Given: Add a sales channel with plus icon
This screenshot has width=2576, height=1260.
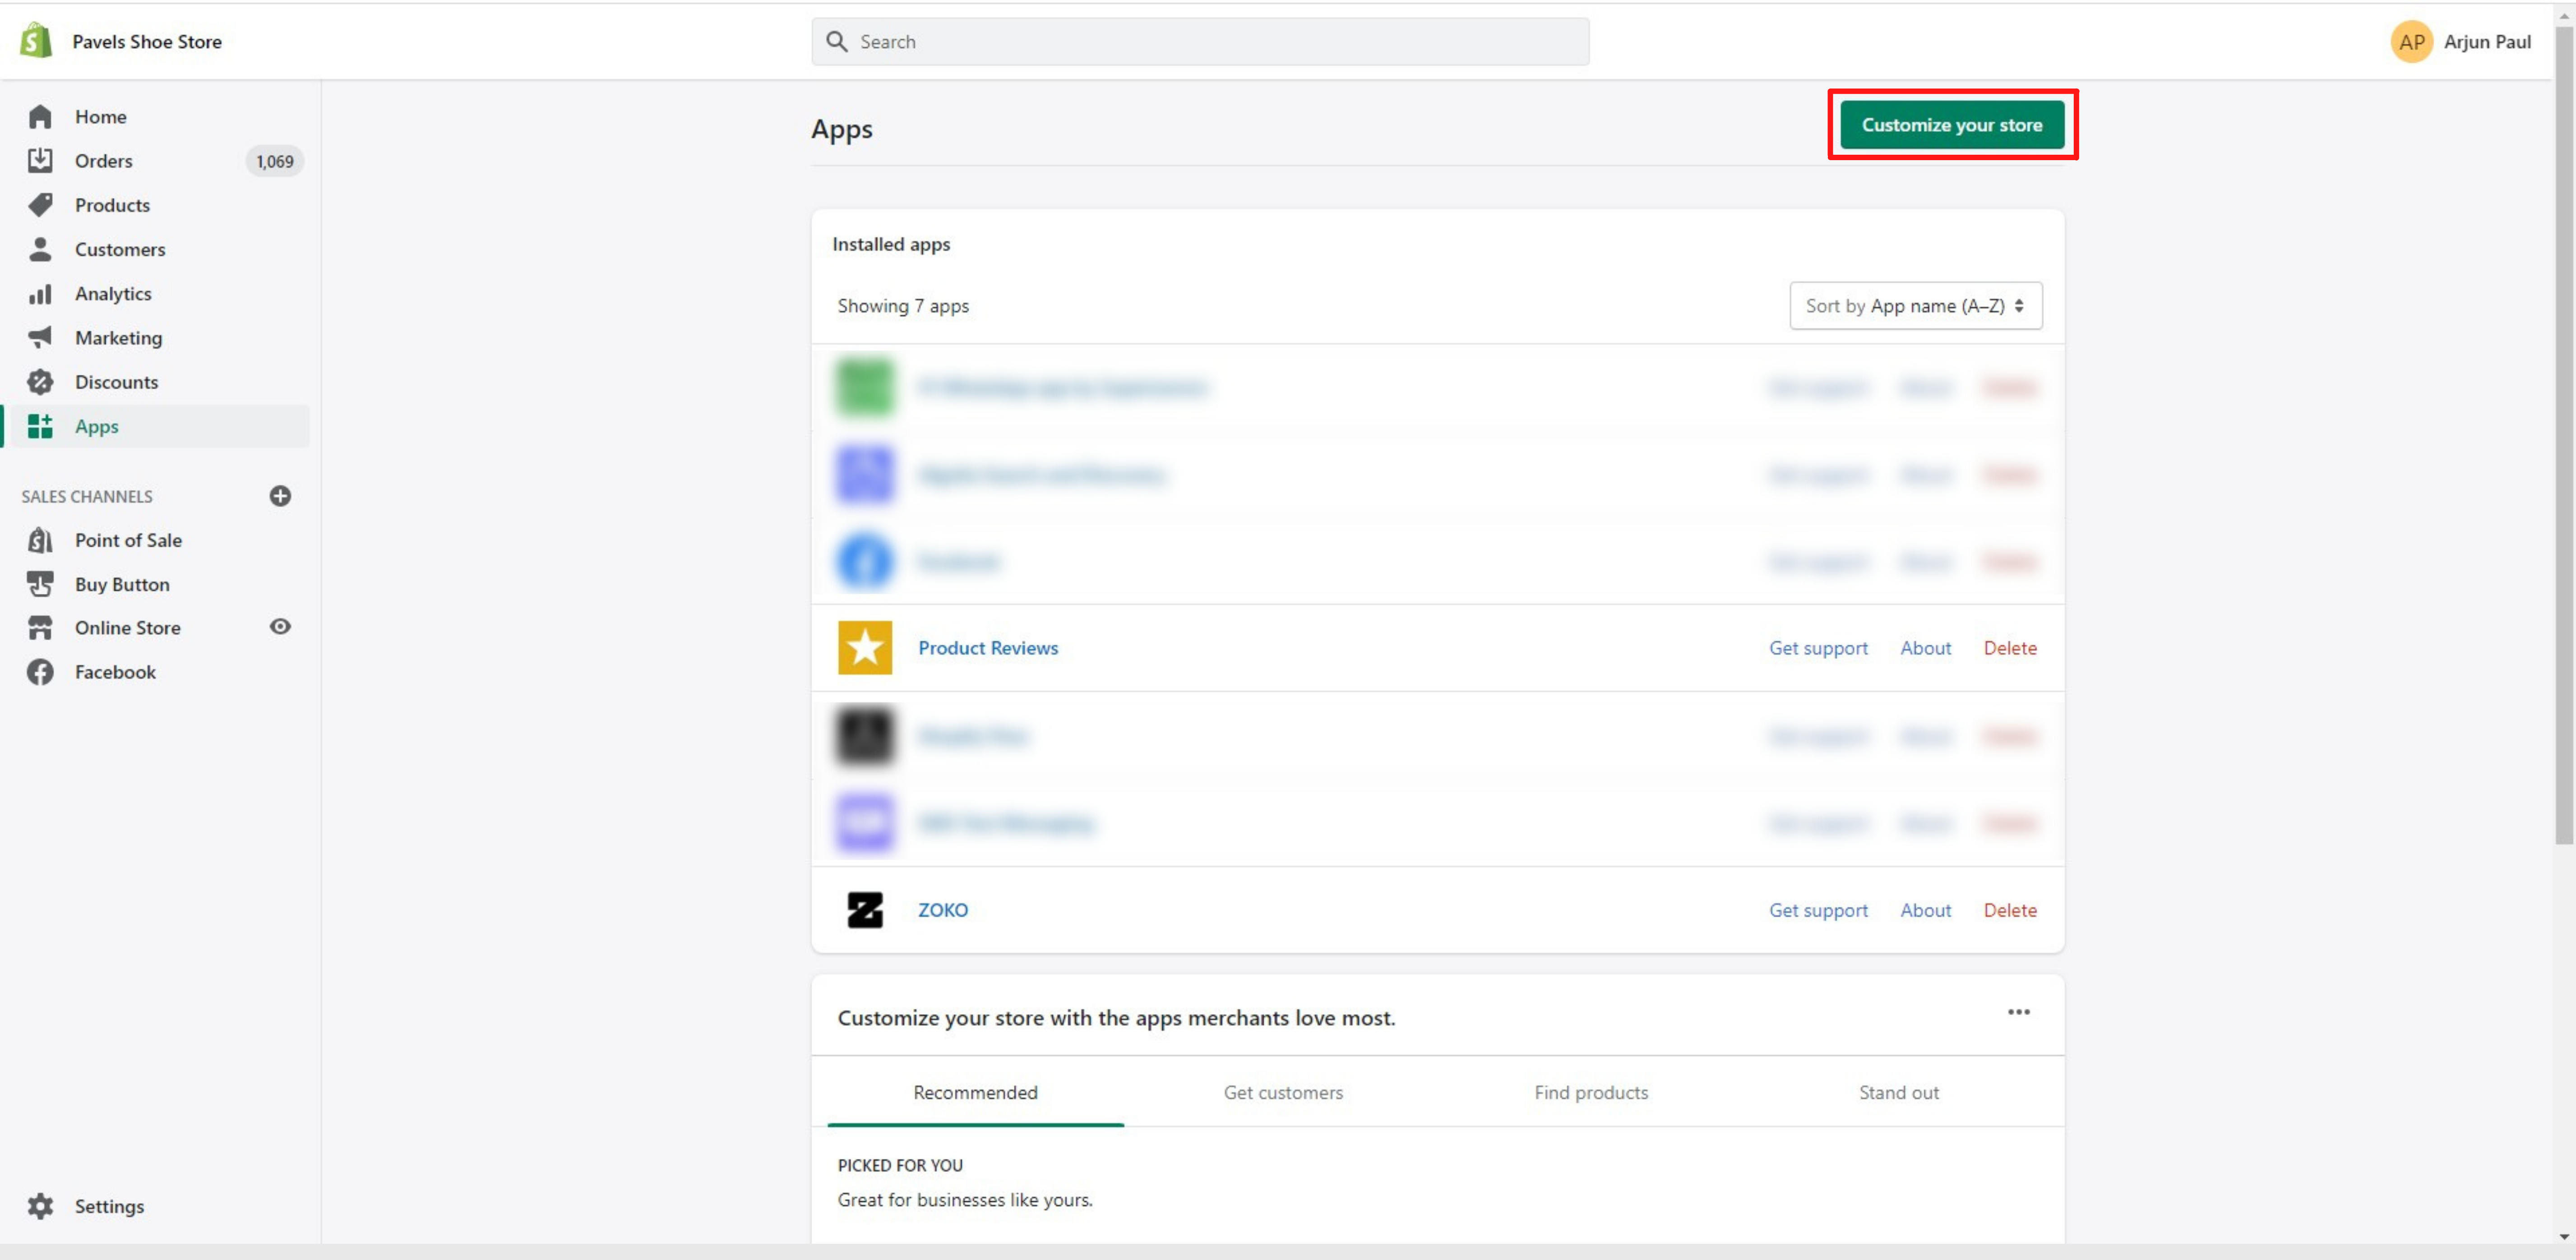Looking at the screenshot, I should click(280, 496).
